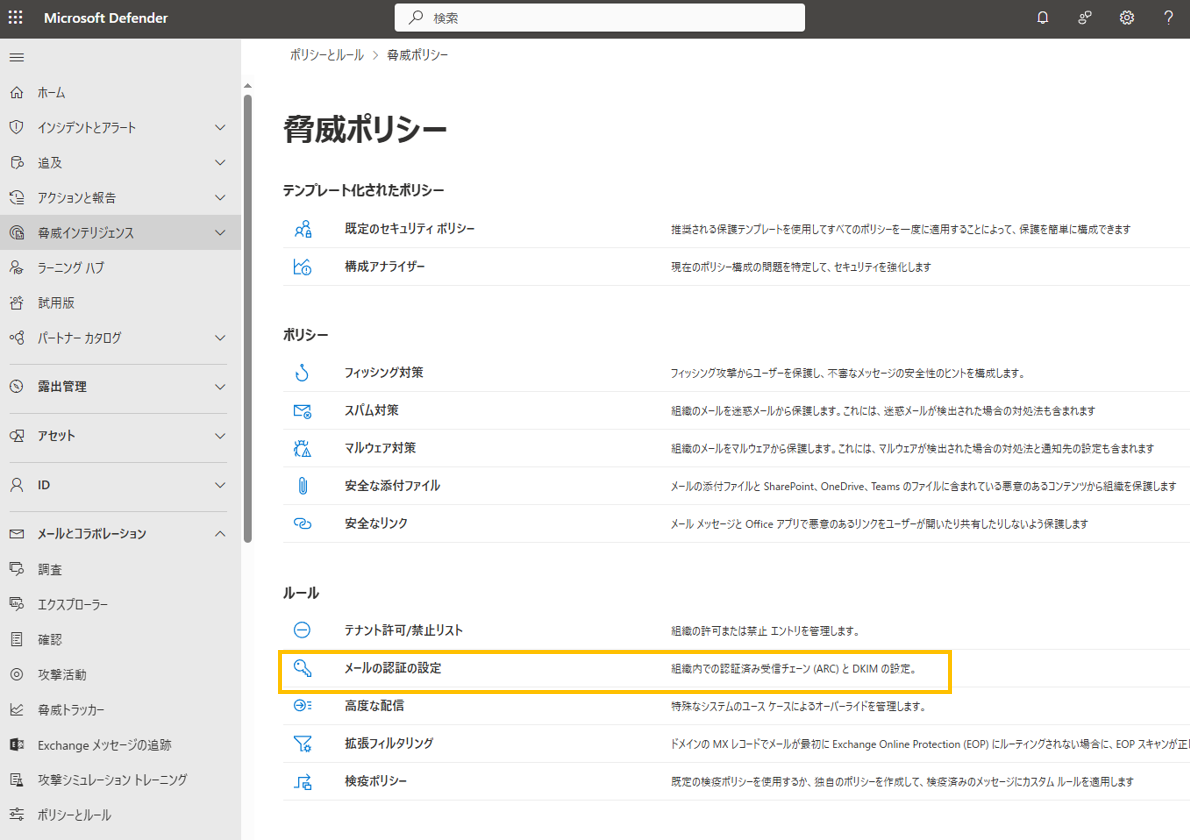Expand the アクションと報告 chevron
Viewport: 1190px width, 840px height.
click(x=220, y=197)
